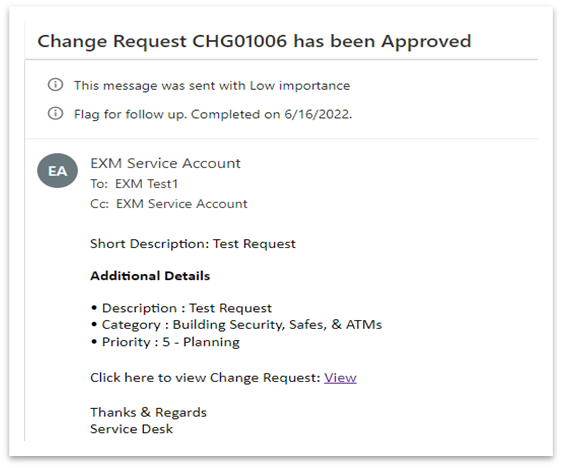Click the Additional Details heading
This screenshot has width=562, height=468.
coord(150,276)
